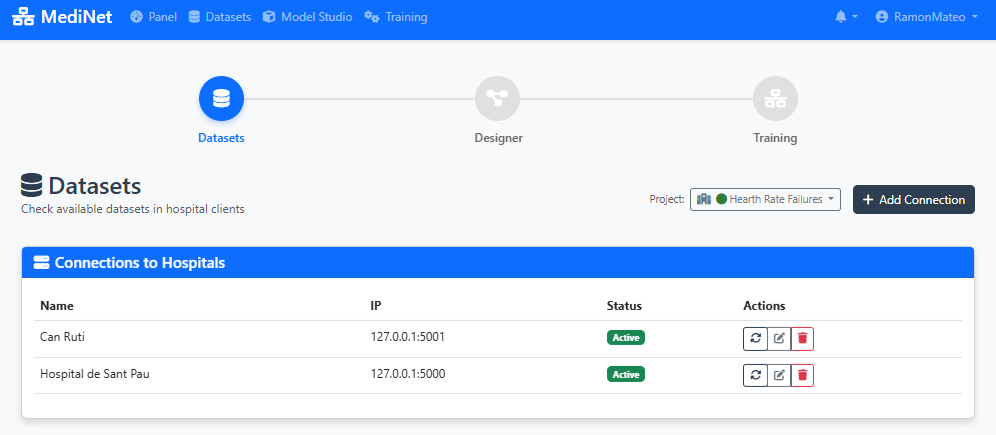996x435 pixels.
Task: Click the Active status badge for Can Ruti
Action: click(x=626, y=338)
